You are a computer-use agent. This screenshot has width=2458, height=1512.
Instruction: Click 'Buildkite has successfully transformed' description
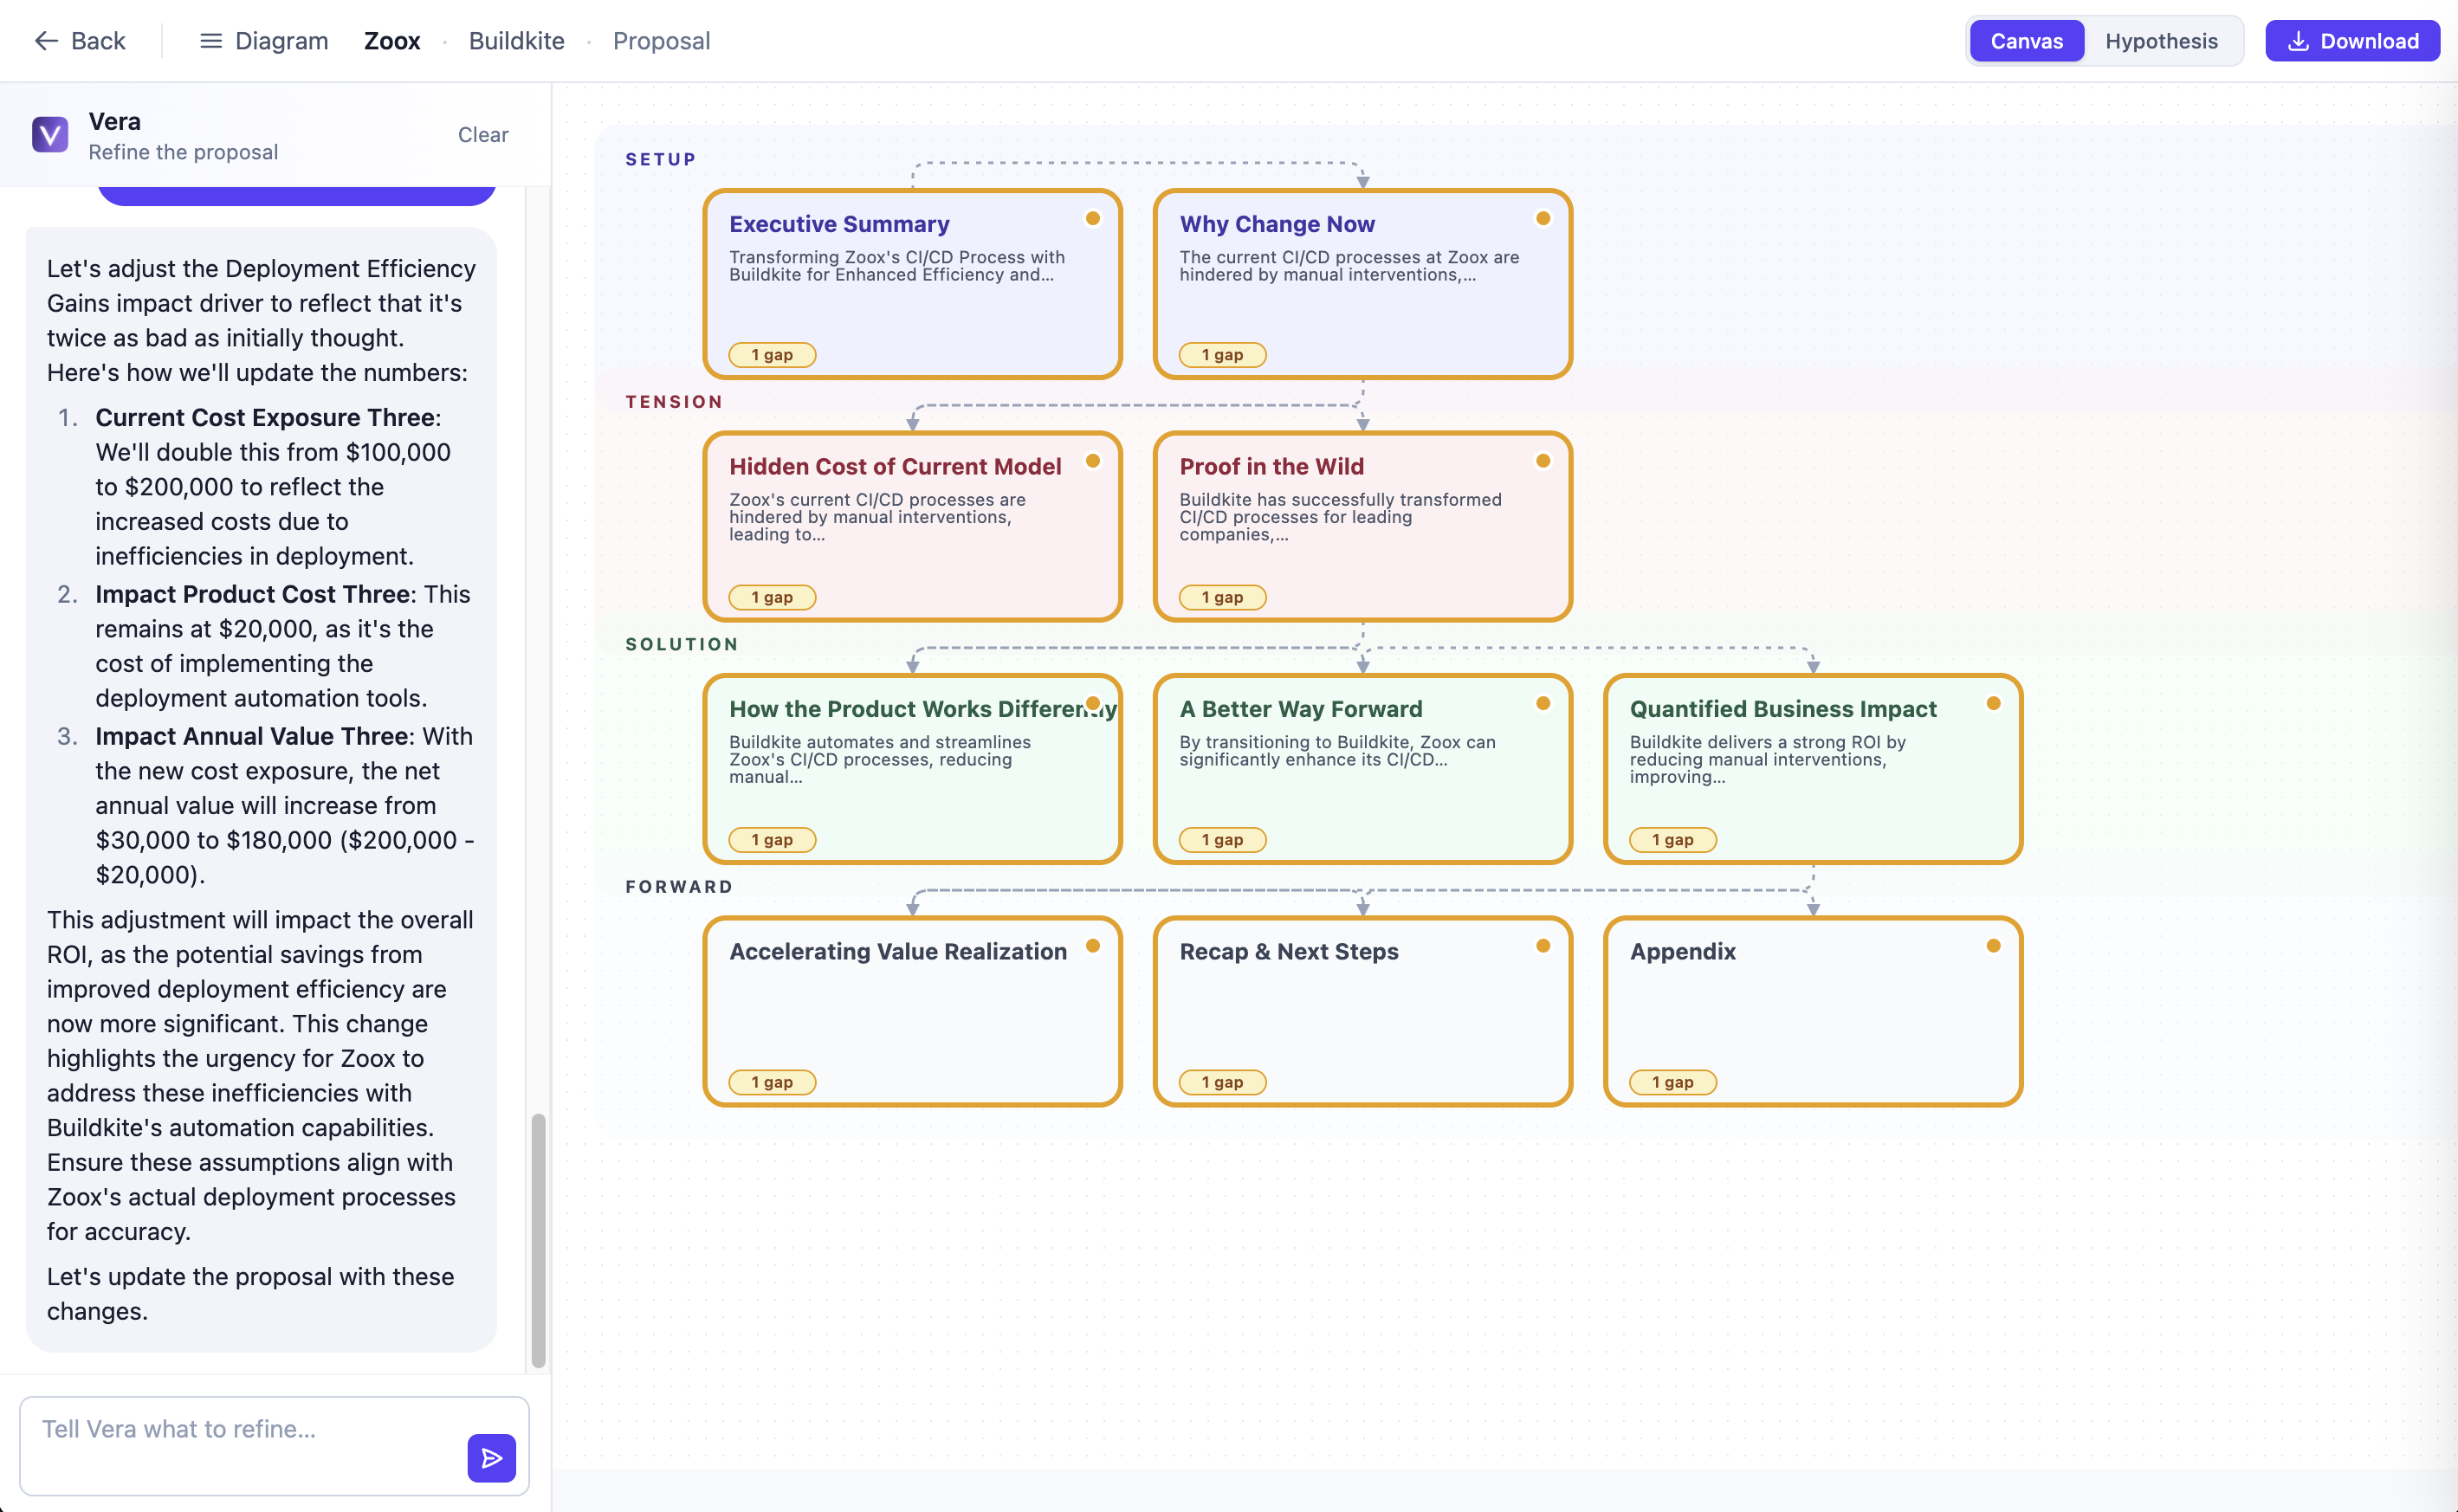pos(1340,517)
